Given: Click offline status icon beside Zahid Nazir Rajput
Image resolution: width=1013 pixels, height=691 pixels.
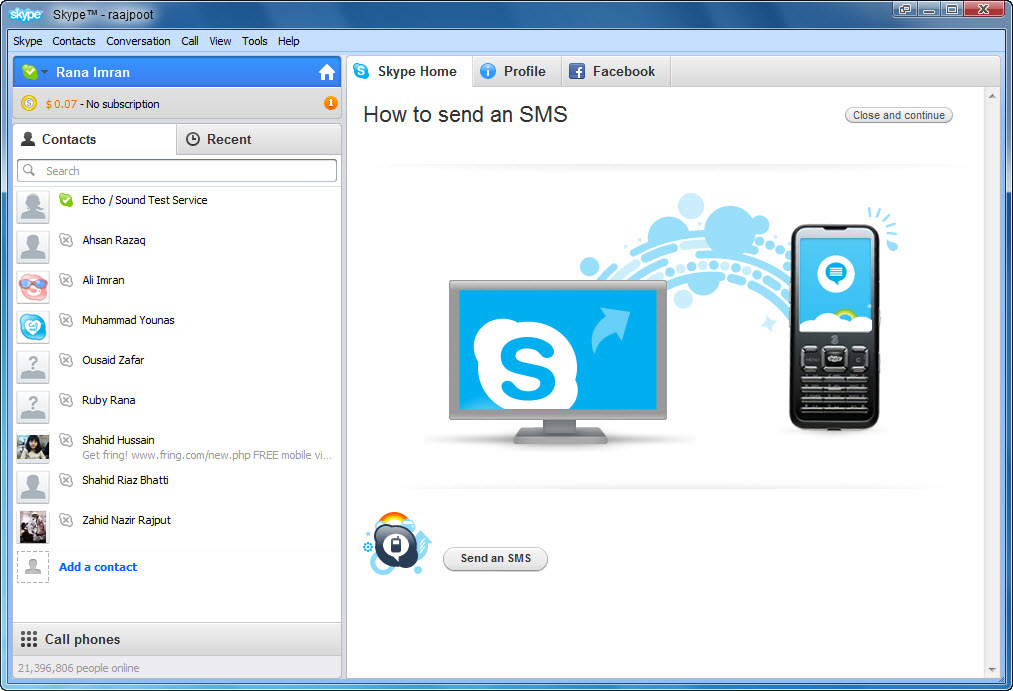Looking at the screenshot, I should click(x=66, y=521).
